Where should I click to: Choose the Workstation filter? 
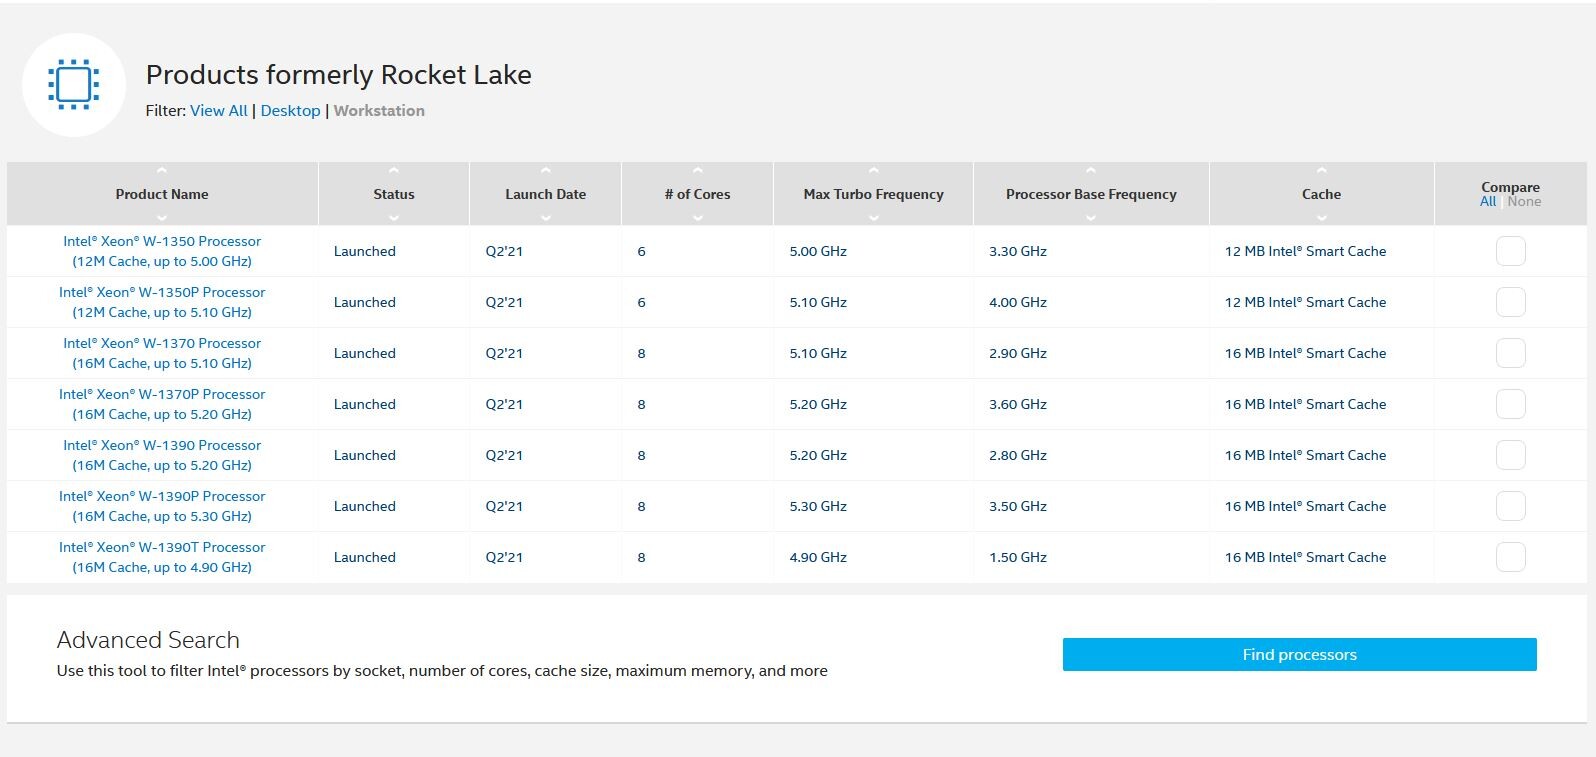coord(379,111)
